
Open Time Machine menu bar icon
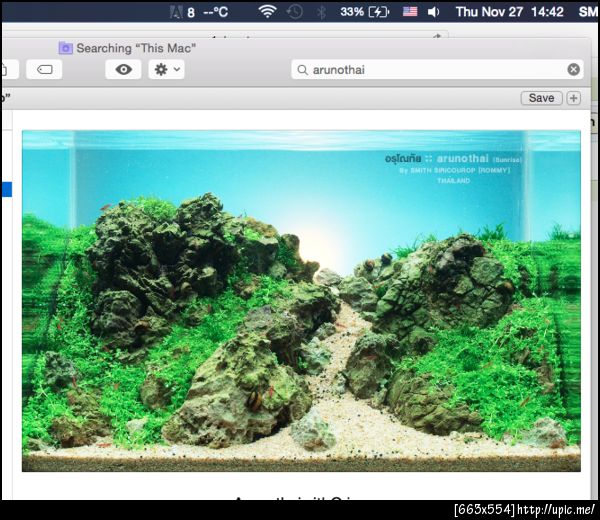click(295, 11)
